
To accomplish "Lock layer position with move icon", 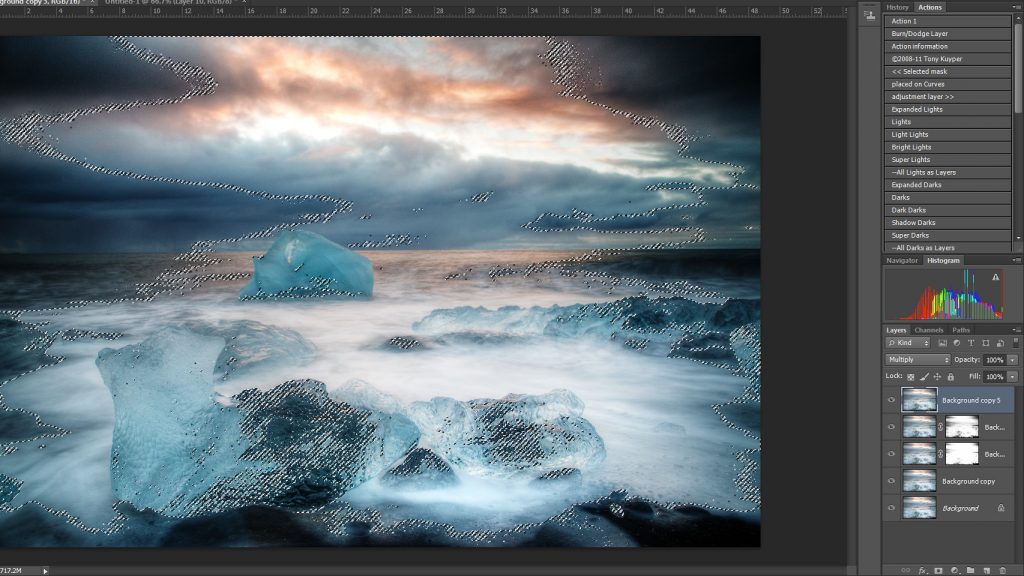I will click(937, 377).
